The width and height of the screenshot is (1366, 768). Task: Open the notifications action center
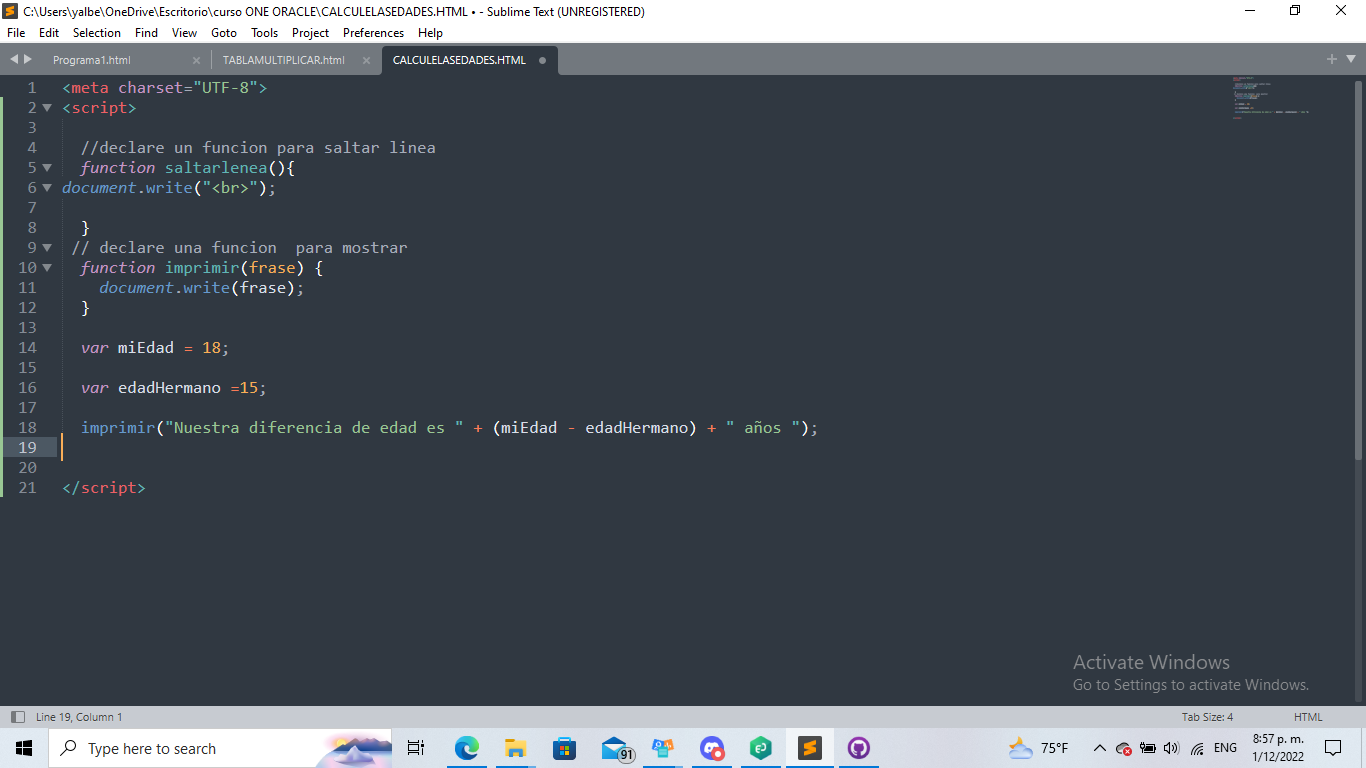[1333, 748]
